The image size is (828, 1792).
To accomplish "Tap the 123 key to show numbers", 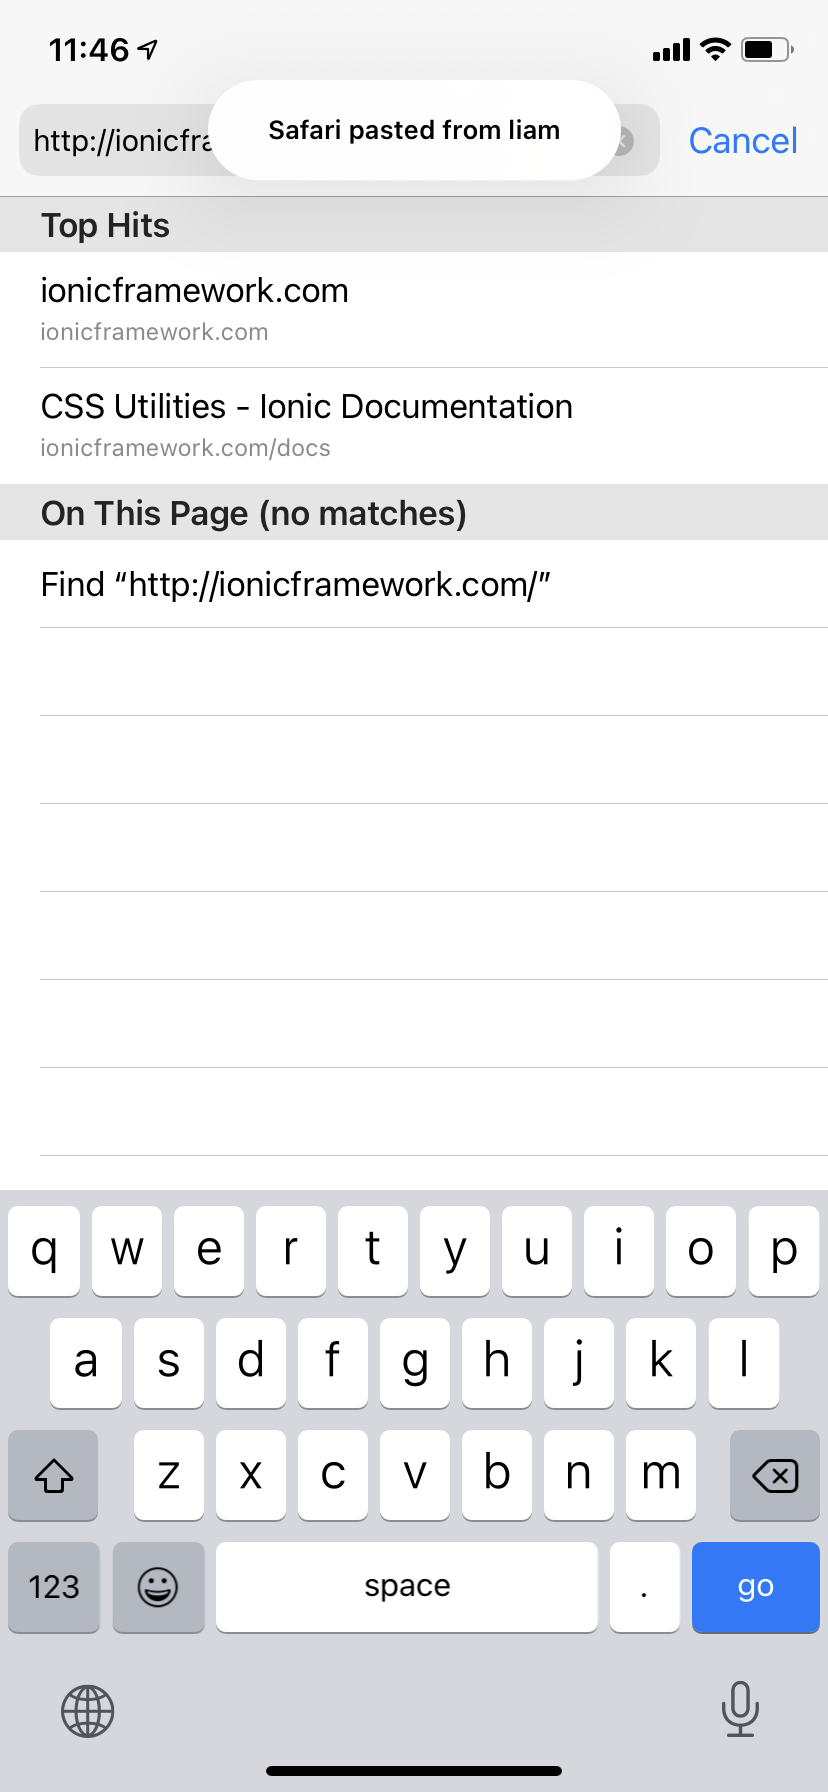I will point(53,1587).
